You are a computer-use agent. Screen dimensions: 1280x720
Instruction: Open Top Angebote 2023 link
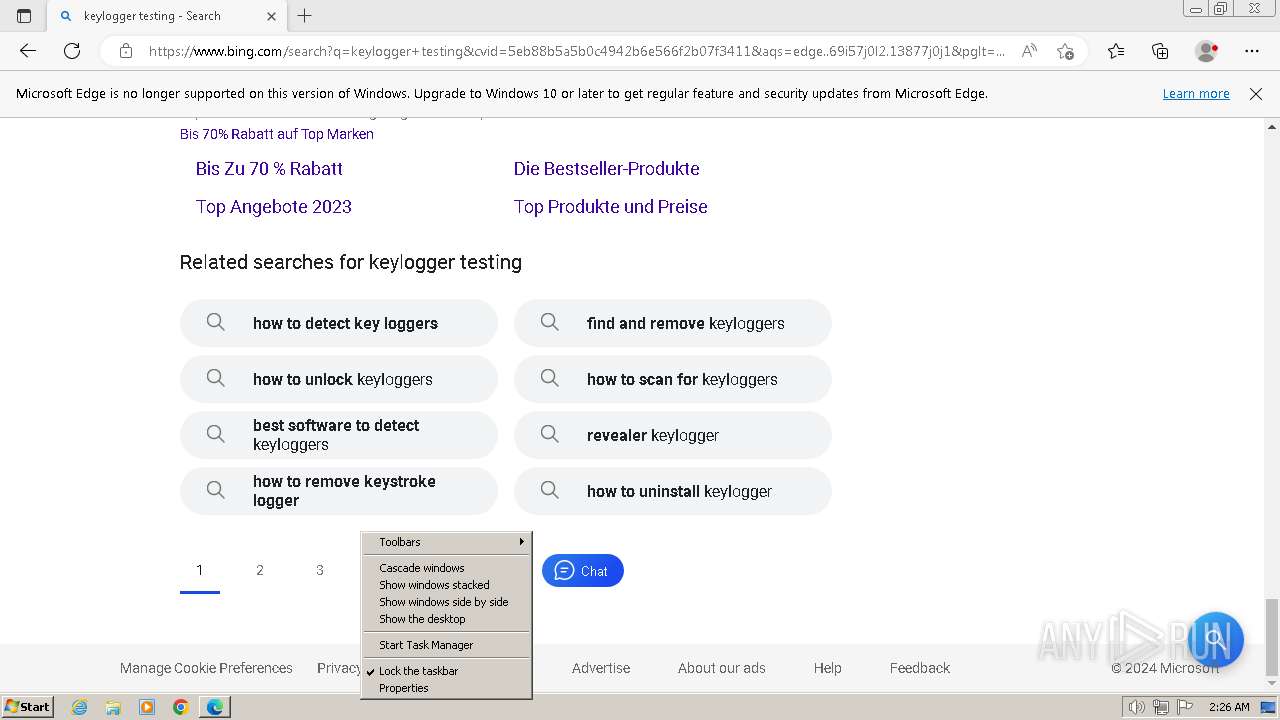tap(274, 207)
